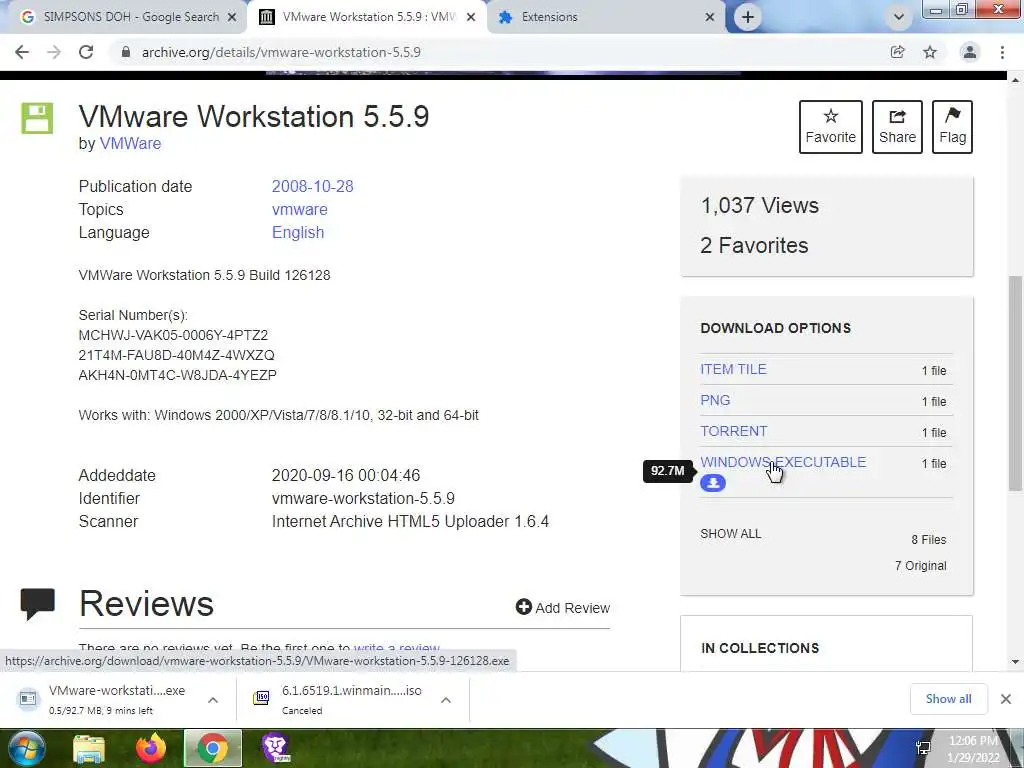Click the scrollbar down arrow
This screenshot has height=768, width=1024.
[1015, 662]
